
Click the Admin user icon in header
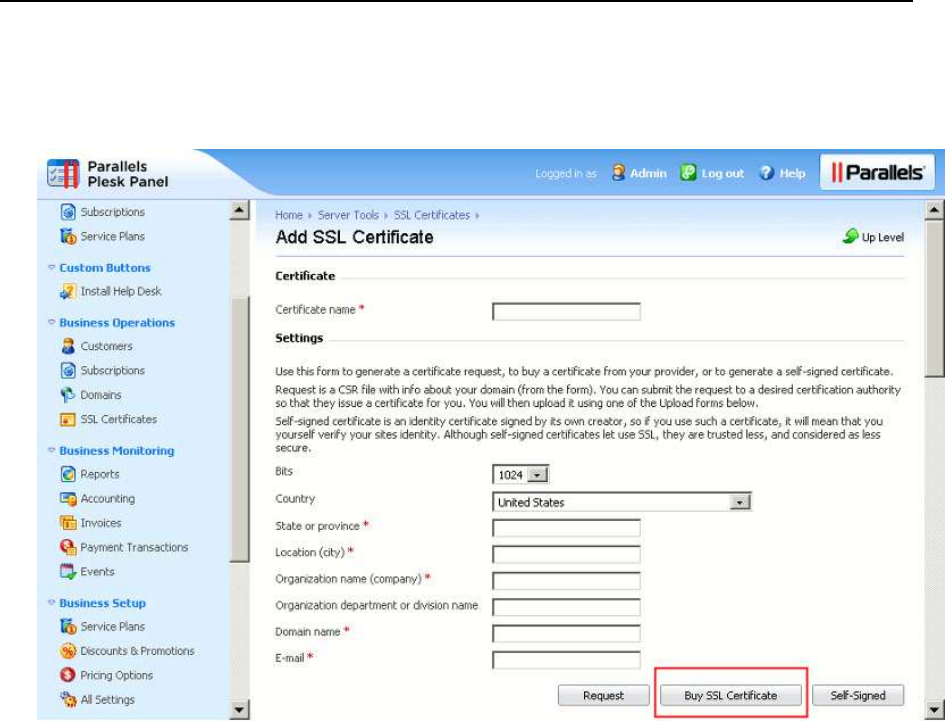pos(618,173)
